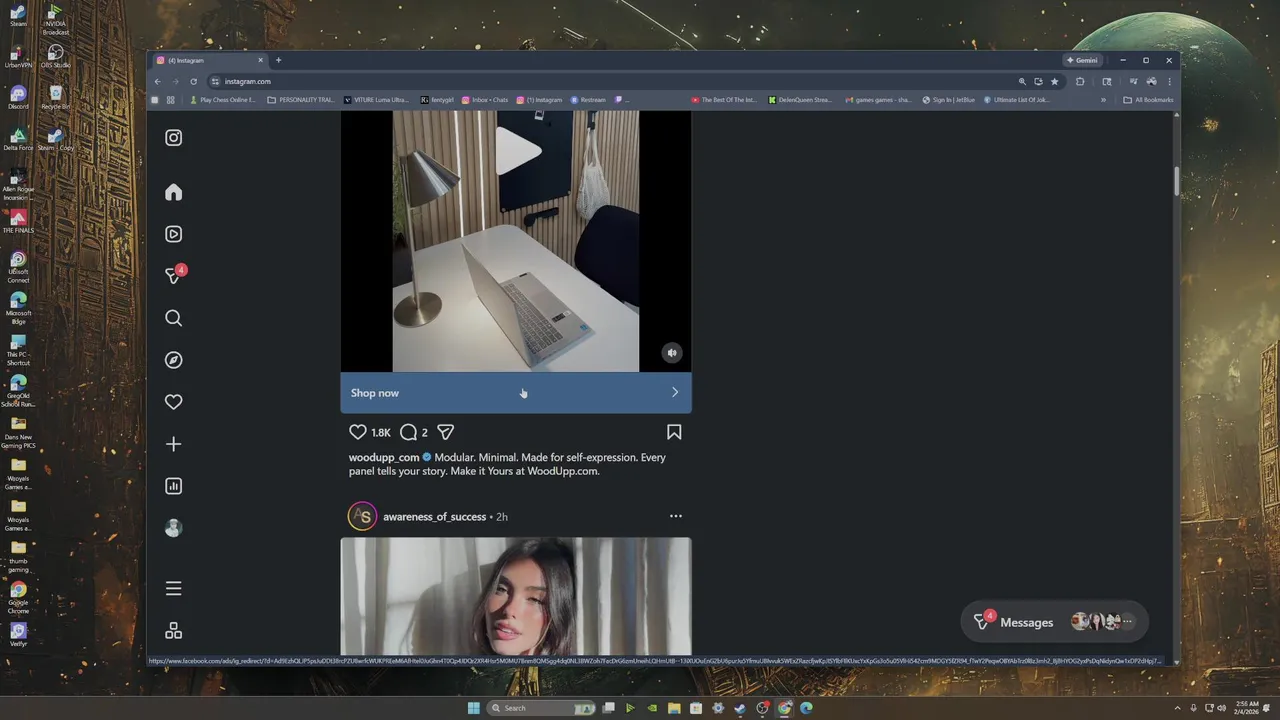Click the Create plus icon in sidebar

[x=173, y=444]
